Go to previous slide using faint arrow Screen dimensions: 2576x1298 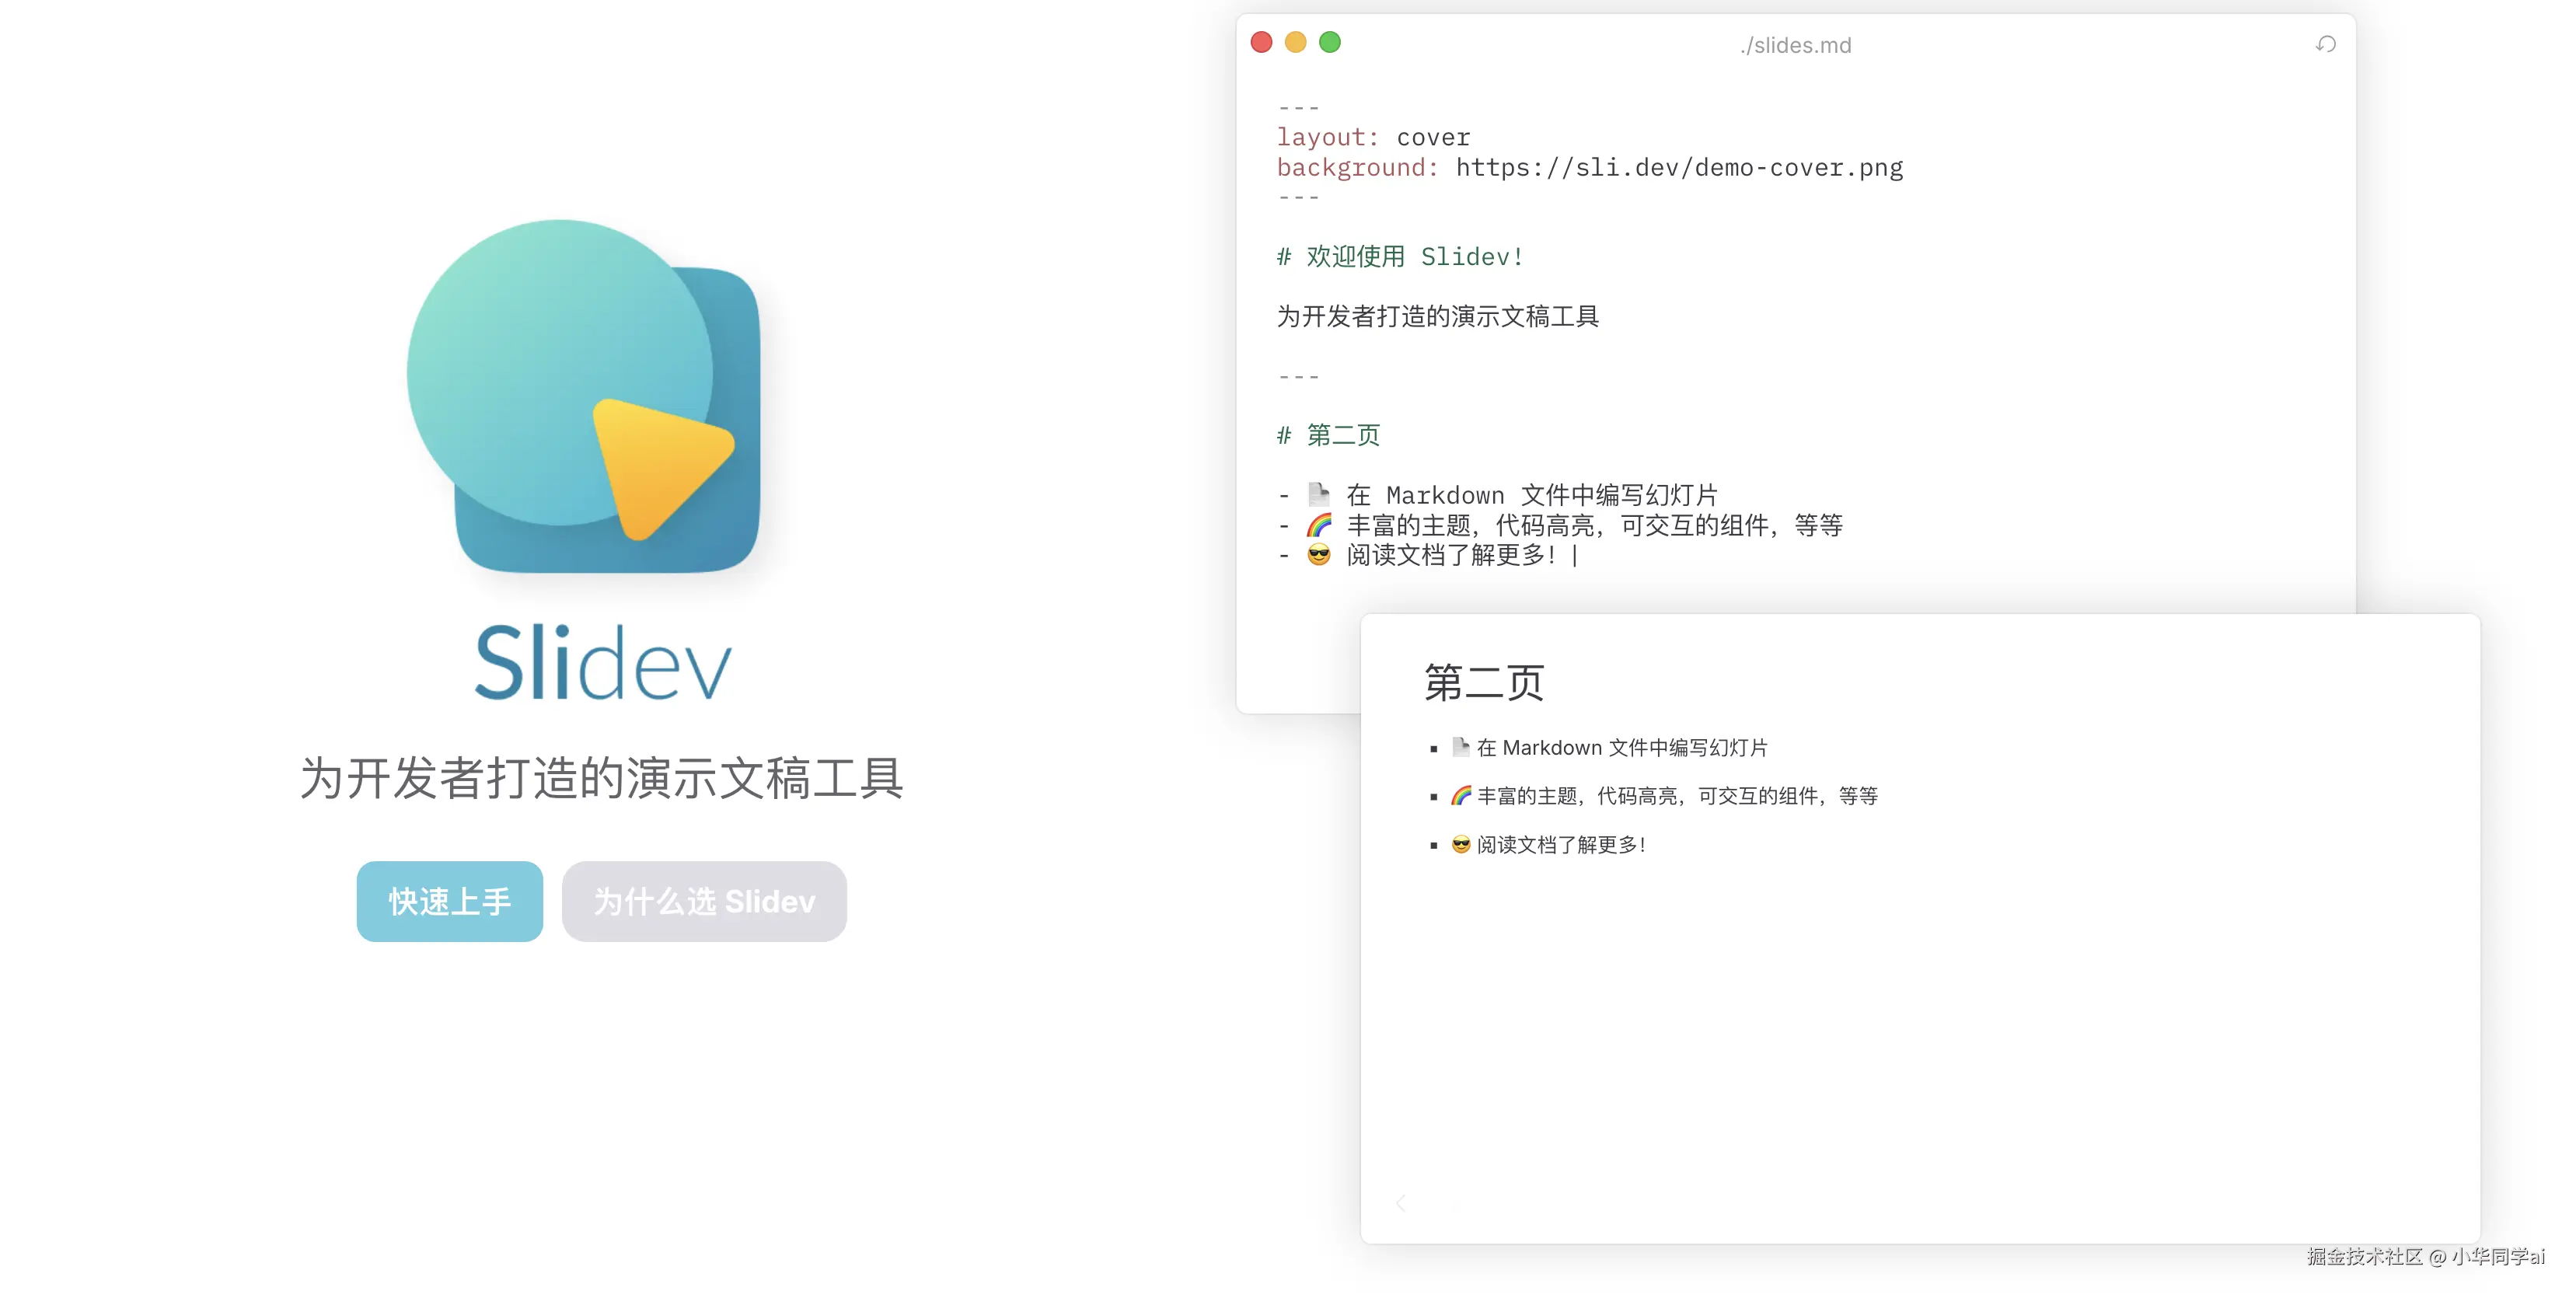[x=1401, y=1203]
